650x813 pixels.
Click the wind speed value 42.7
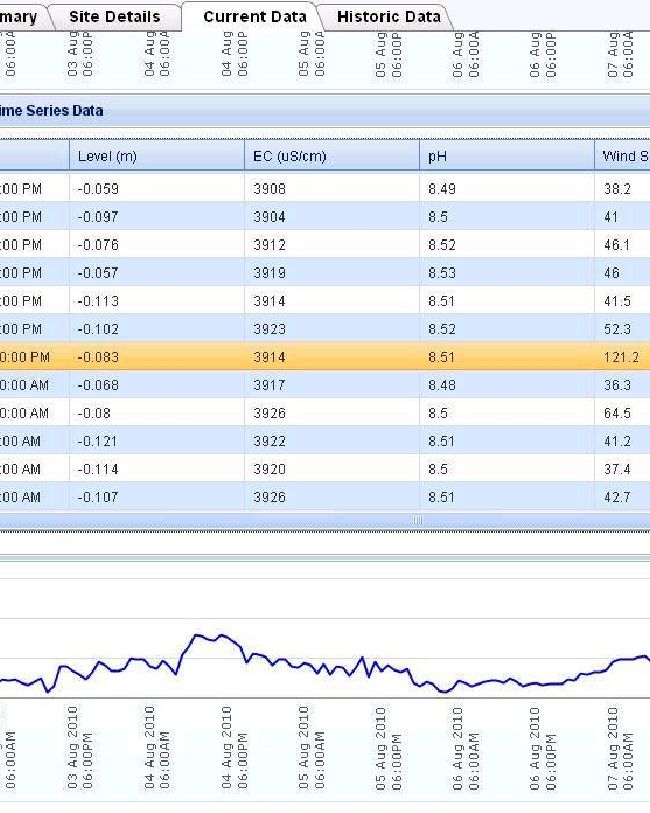coord(617,497)
